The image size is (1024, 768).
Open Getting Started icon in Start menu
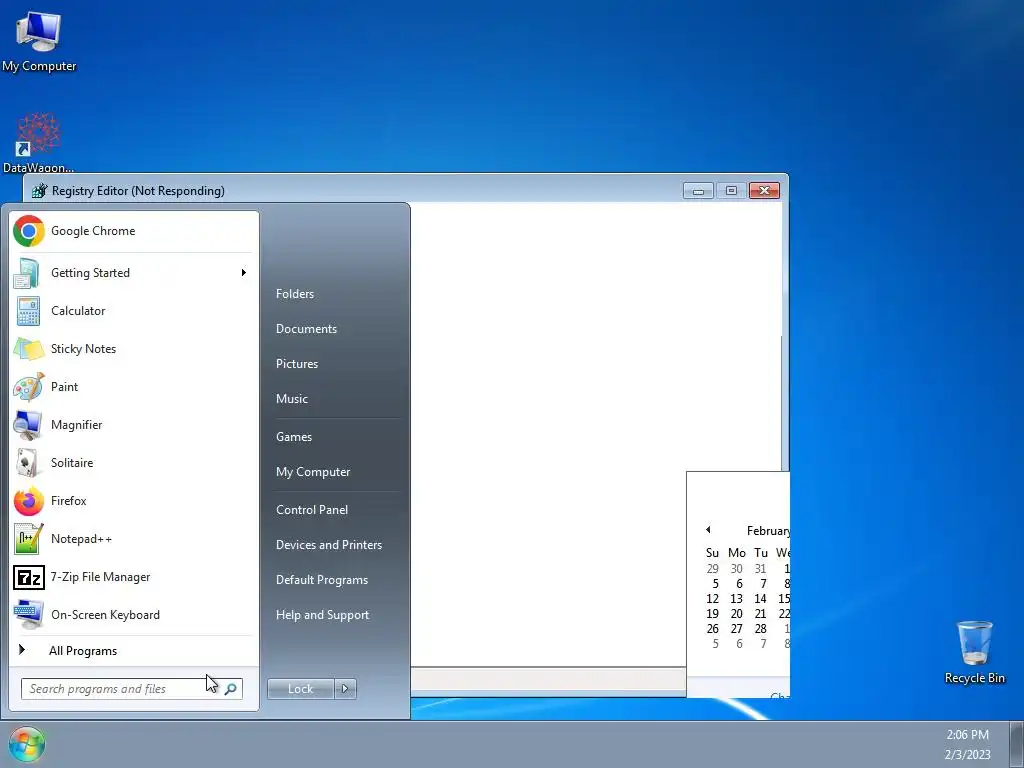coord(27,273)
